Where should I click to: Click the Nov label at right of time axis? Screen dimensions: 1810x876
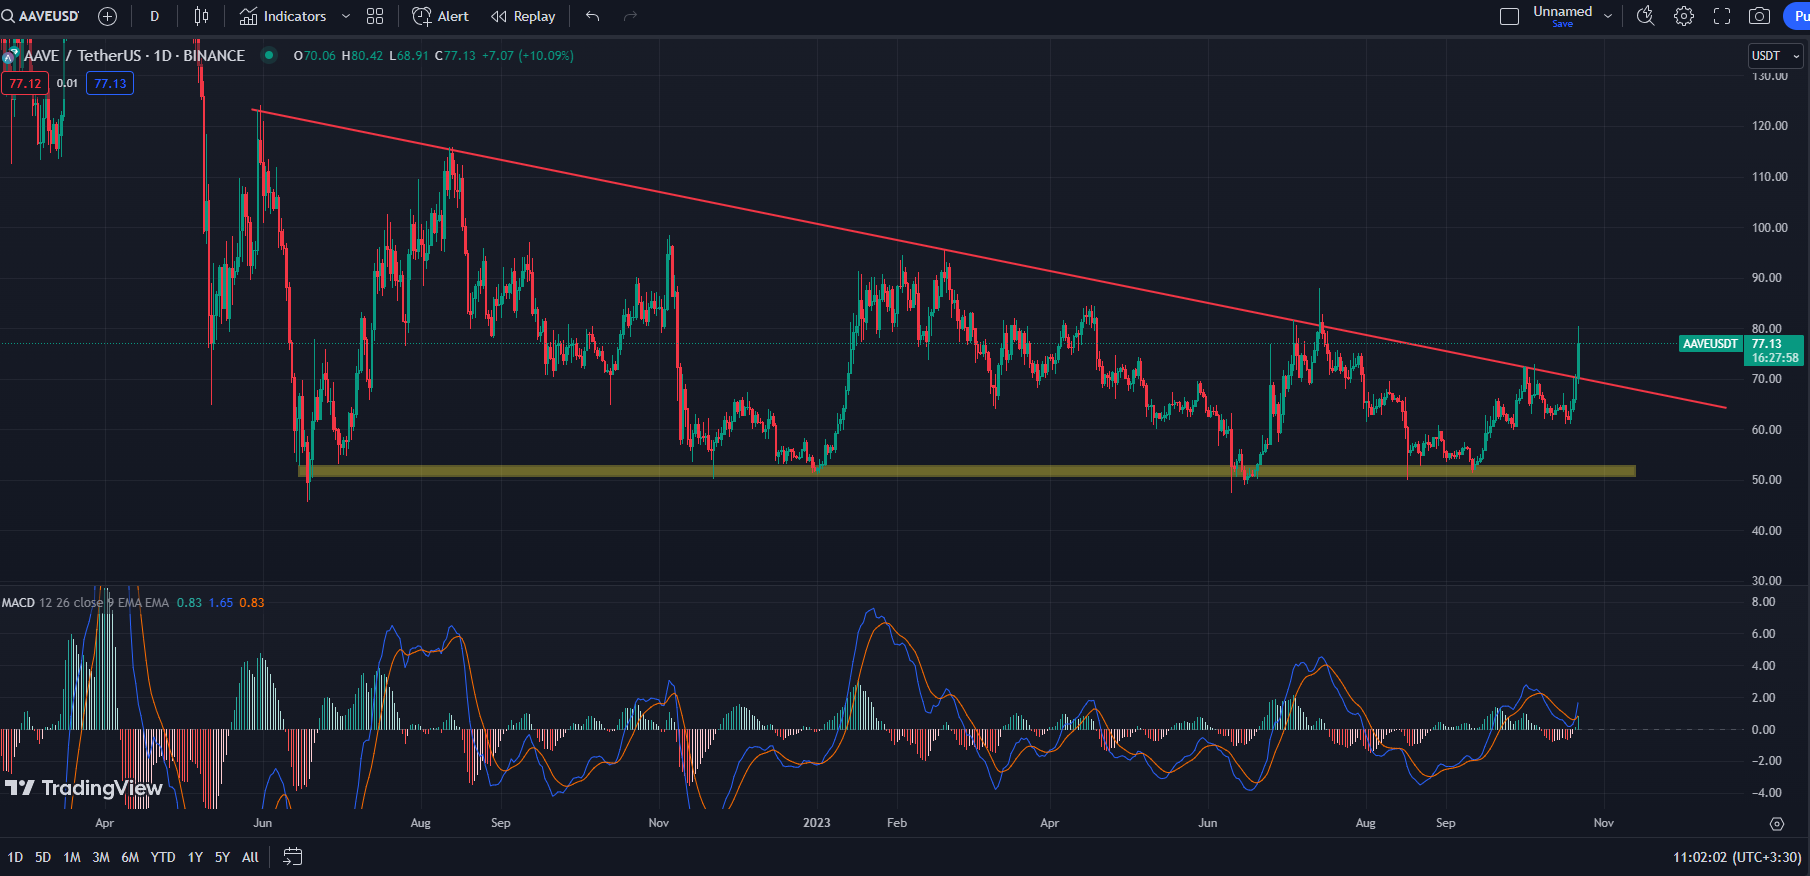[x=1604, y=823]
